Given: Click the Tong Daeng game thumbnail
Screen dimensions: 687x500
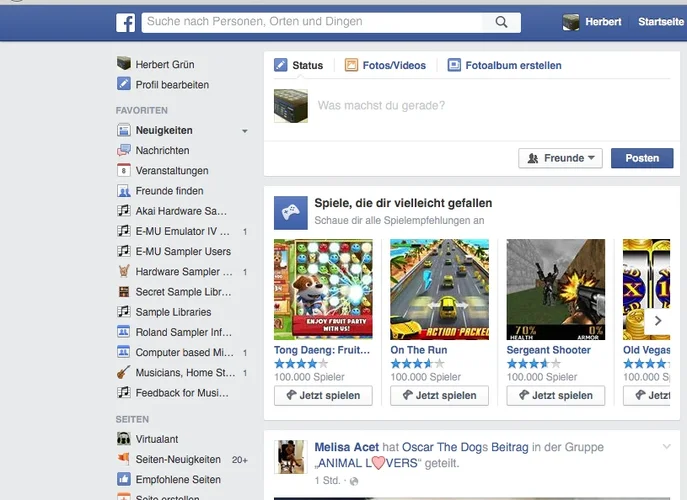Looking at the screenshot, I should coord(323,289).
